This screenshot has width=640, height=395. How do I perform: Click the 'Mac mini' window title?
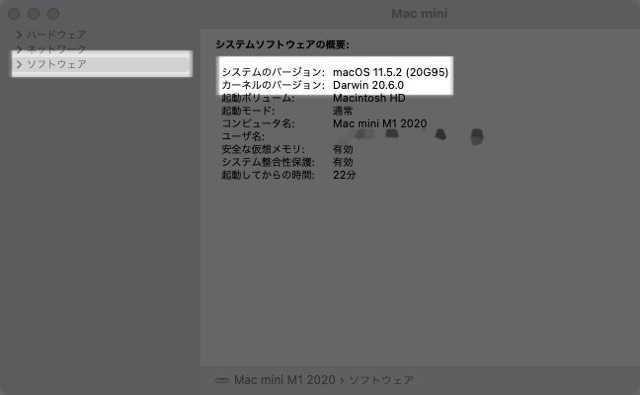[419, 13]
